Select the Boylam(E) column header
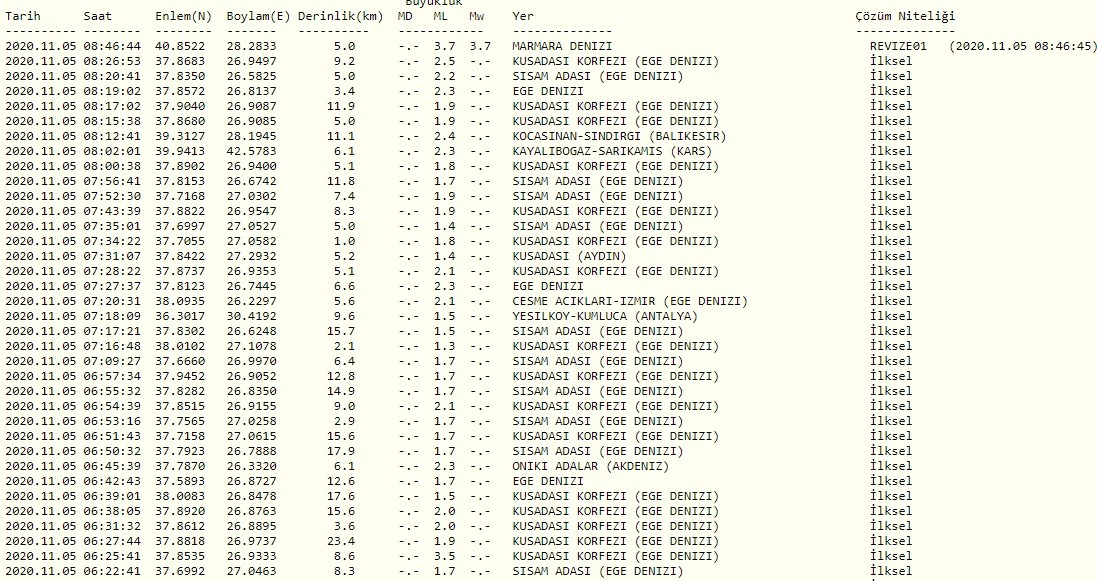This screenshot has width=1097, height=581. 259,17
